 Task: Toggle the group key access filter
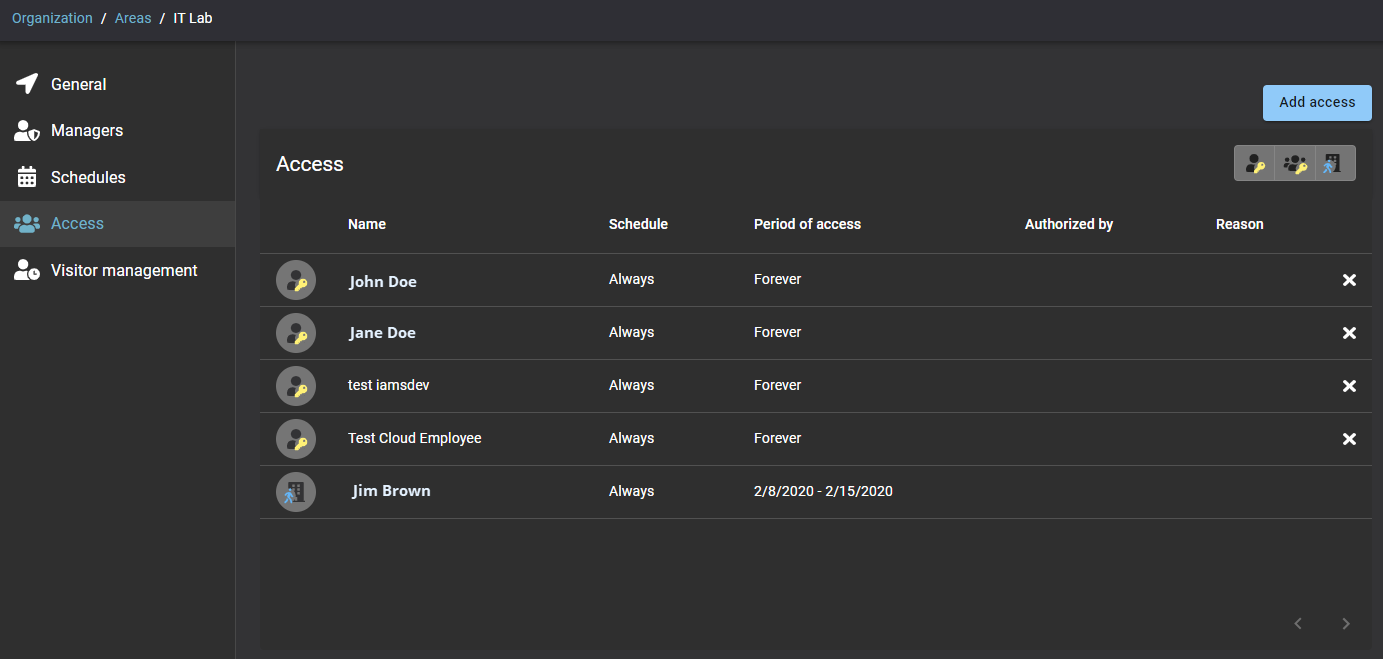(x=1295, y=163)
